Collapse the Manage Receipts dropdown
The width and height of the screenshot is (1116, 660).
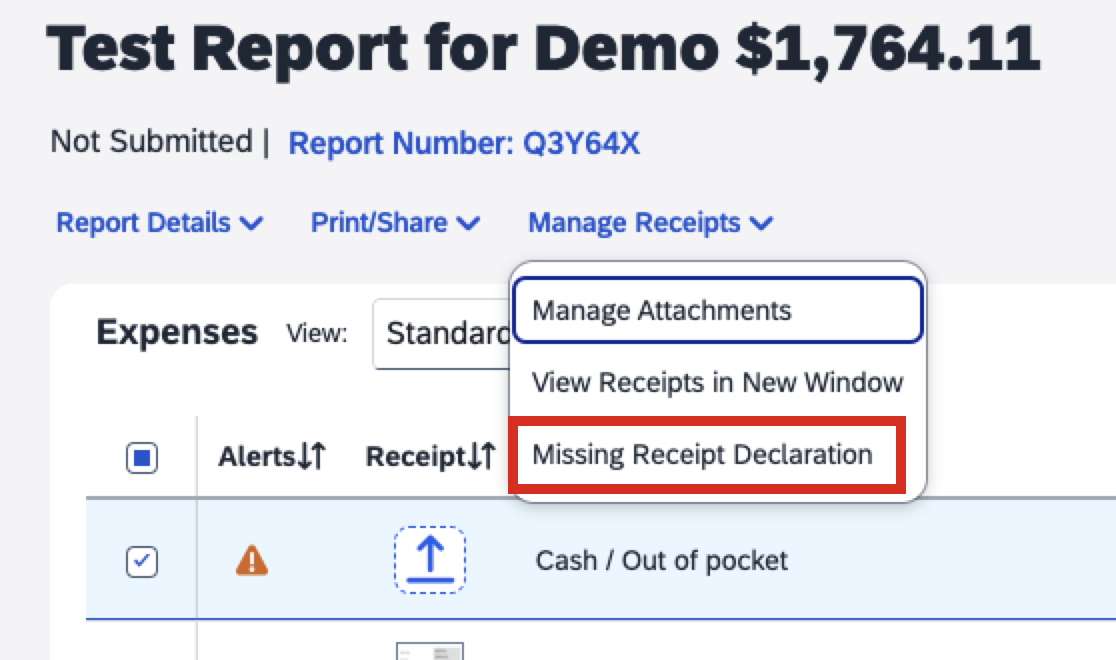650,223
